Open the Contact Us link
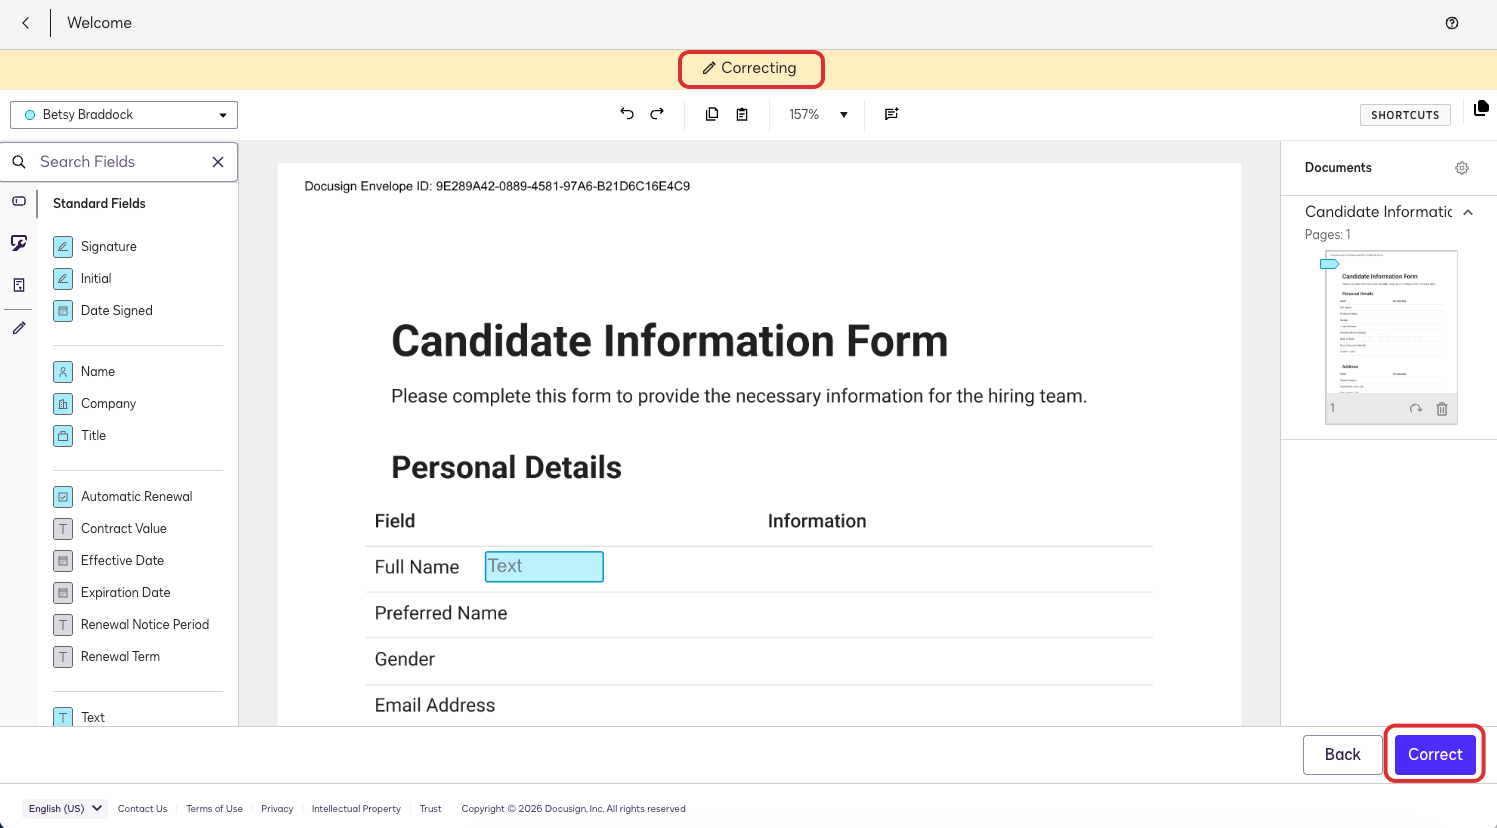 coord(142,808)
